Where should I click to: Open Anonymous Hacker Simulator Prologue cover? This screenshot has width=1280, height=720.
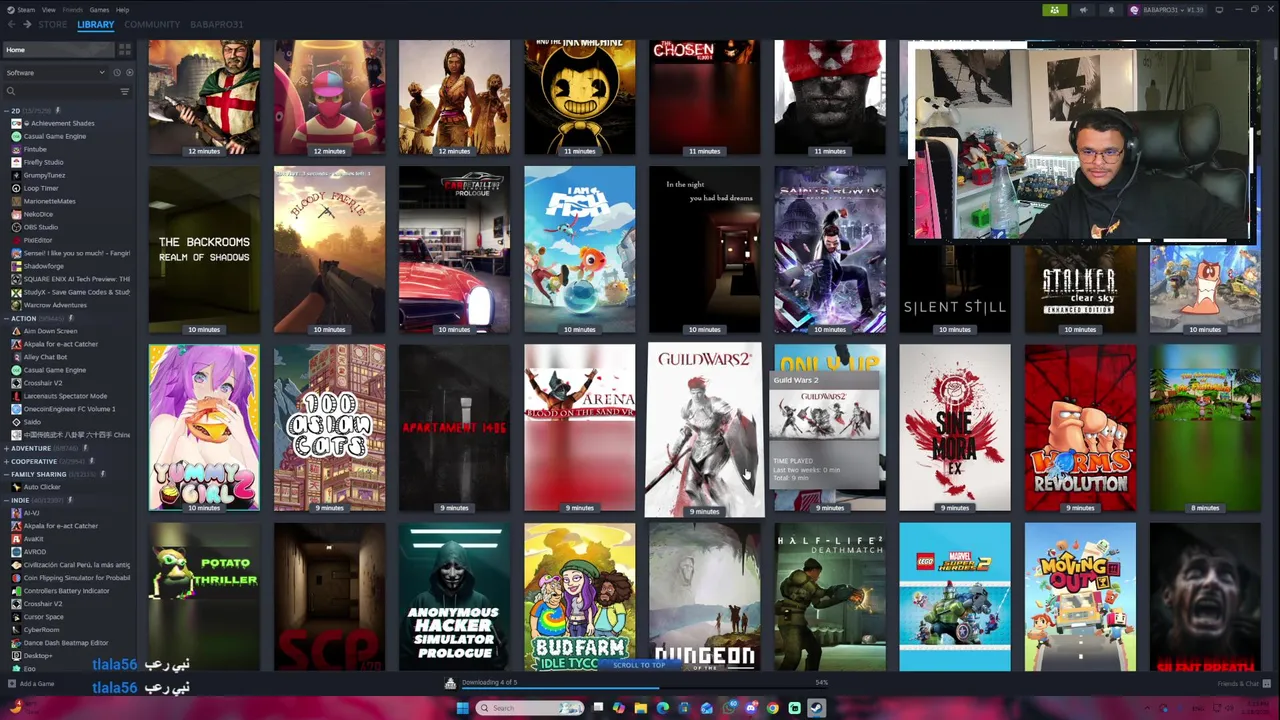coord(454,597)
